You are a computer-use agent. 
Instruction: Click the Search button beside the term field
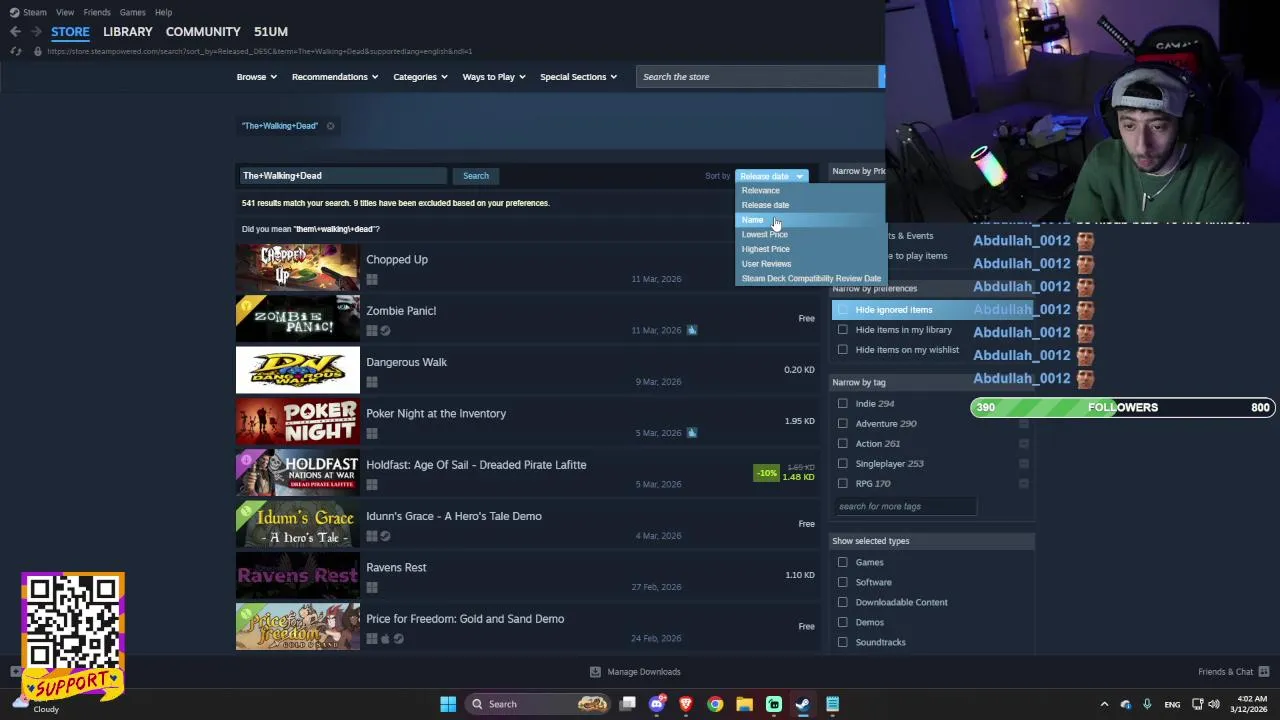coord(476,176)
